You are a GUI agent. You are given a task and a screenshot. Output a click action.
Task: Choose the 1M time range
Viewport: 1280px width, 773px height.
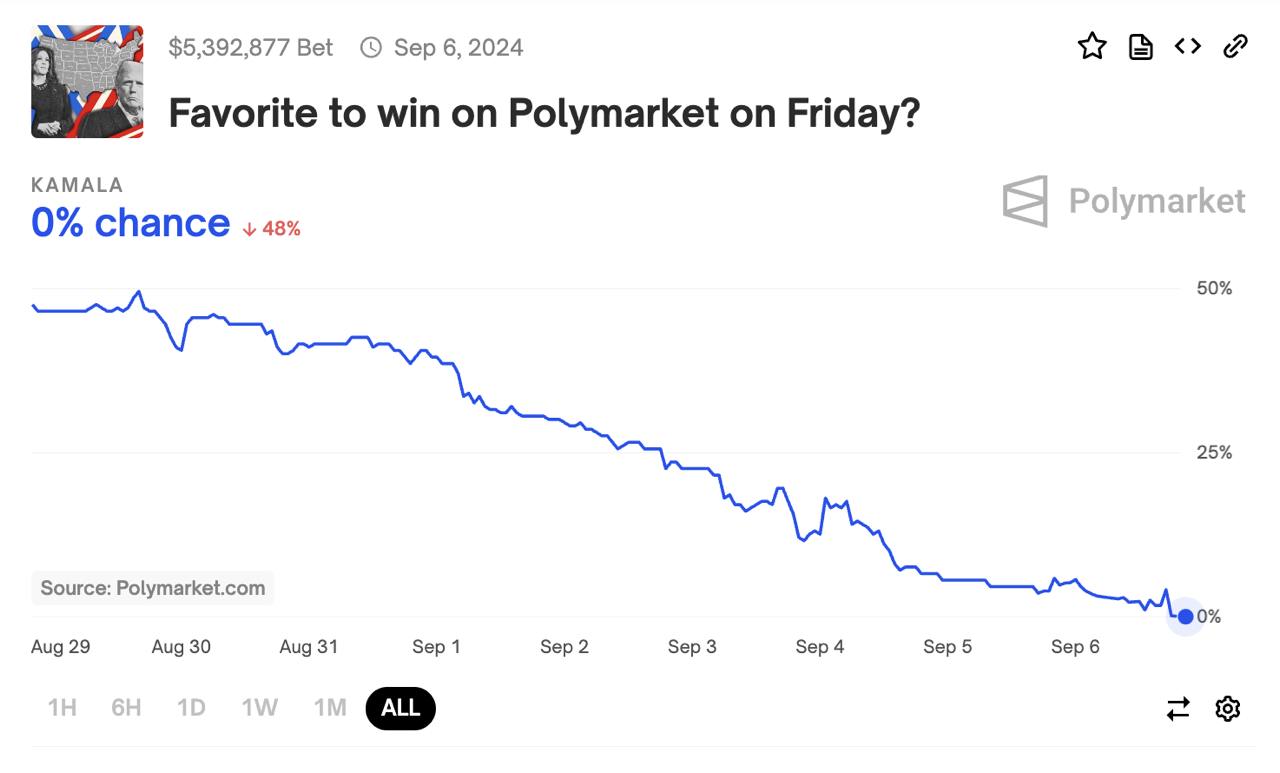(x=330, y=708)
